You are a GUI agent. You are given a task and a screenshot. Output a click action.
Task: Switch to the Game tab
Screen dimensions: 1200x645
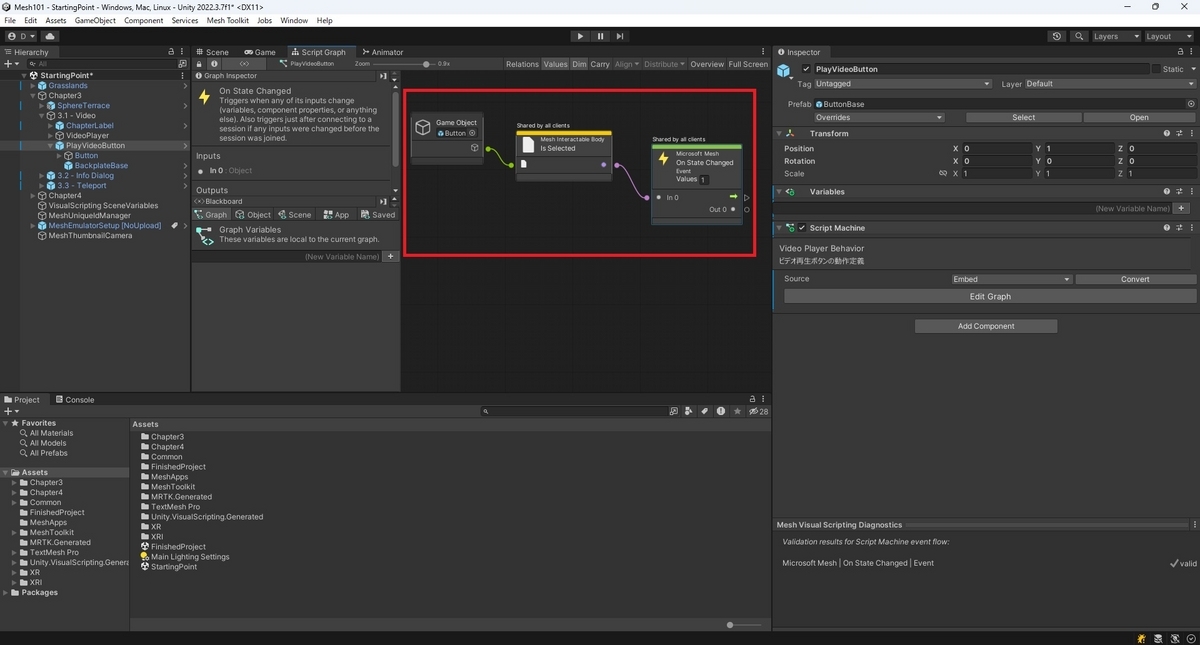pos(260,52)
